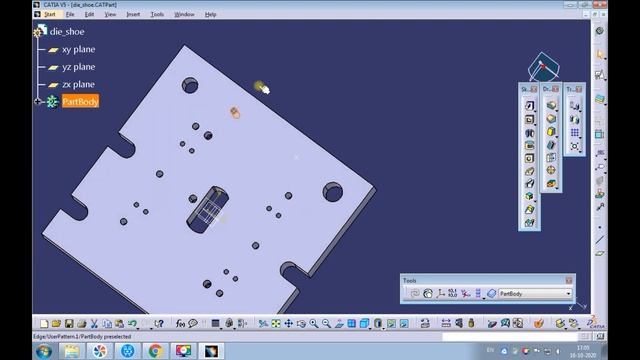Click the Zoom Out magnifier
640x360 pixels.
tap(326, 324)
